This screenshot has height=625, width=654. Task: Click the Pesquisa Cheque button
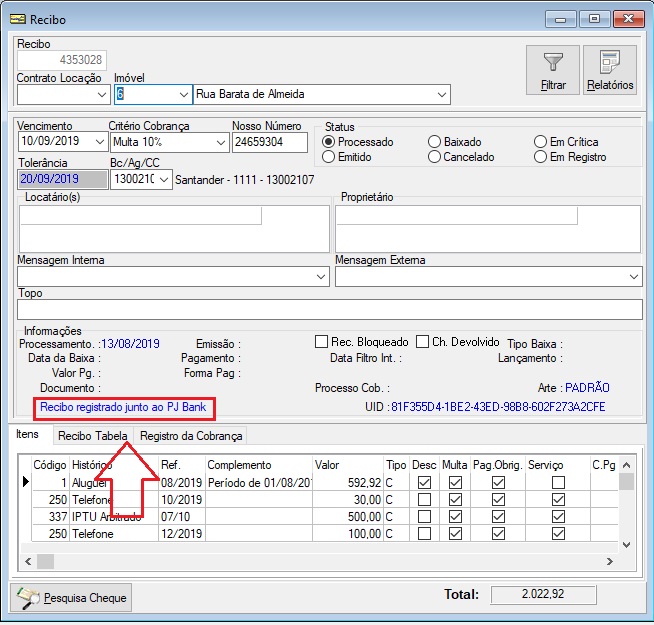(71, 597)
